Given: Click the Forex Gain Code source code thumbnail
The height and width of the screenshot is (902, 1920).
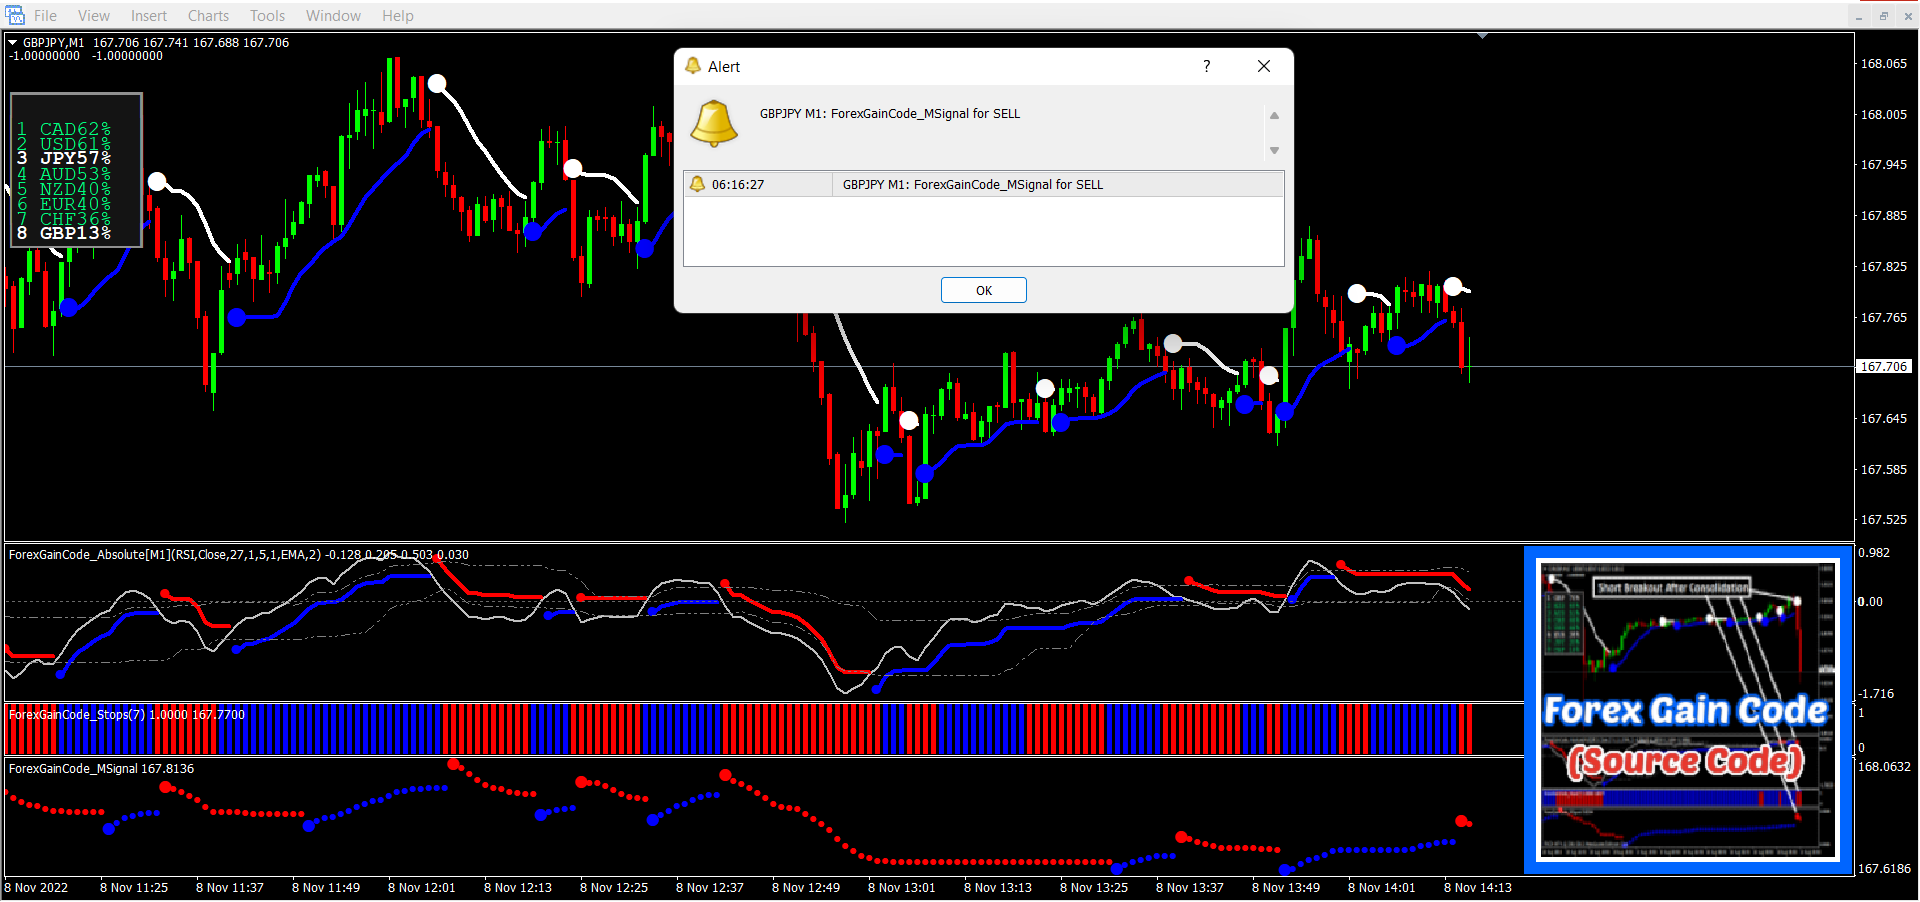Looking at the screenshot, I should (x=1687, y=710).
